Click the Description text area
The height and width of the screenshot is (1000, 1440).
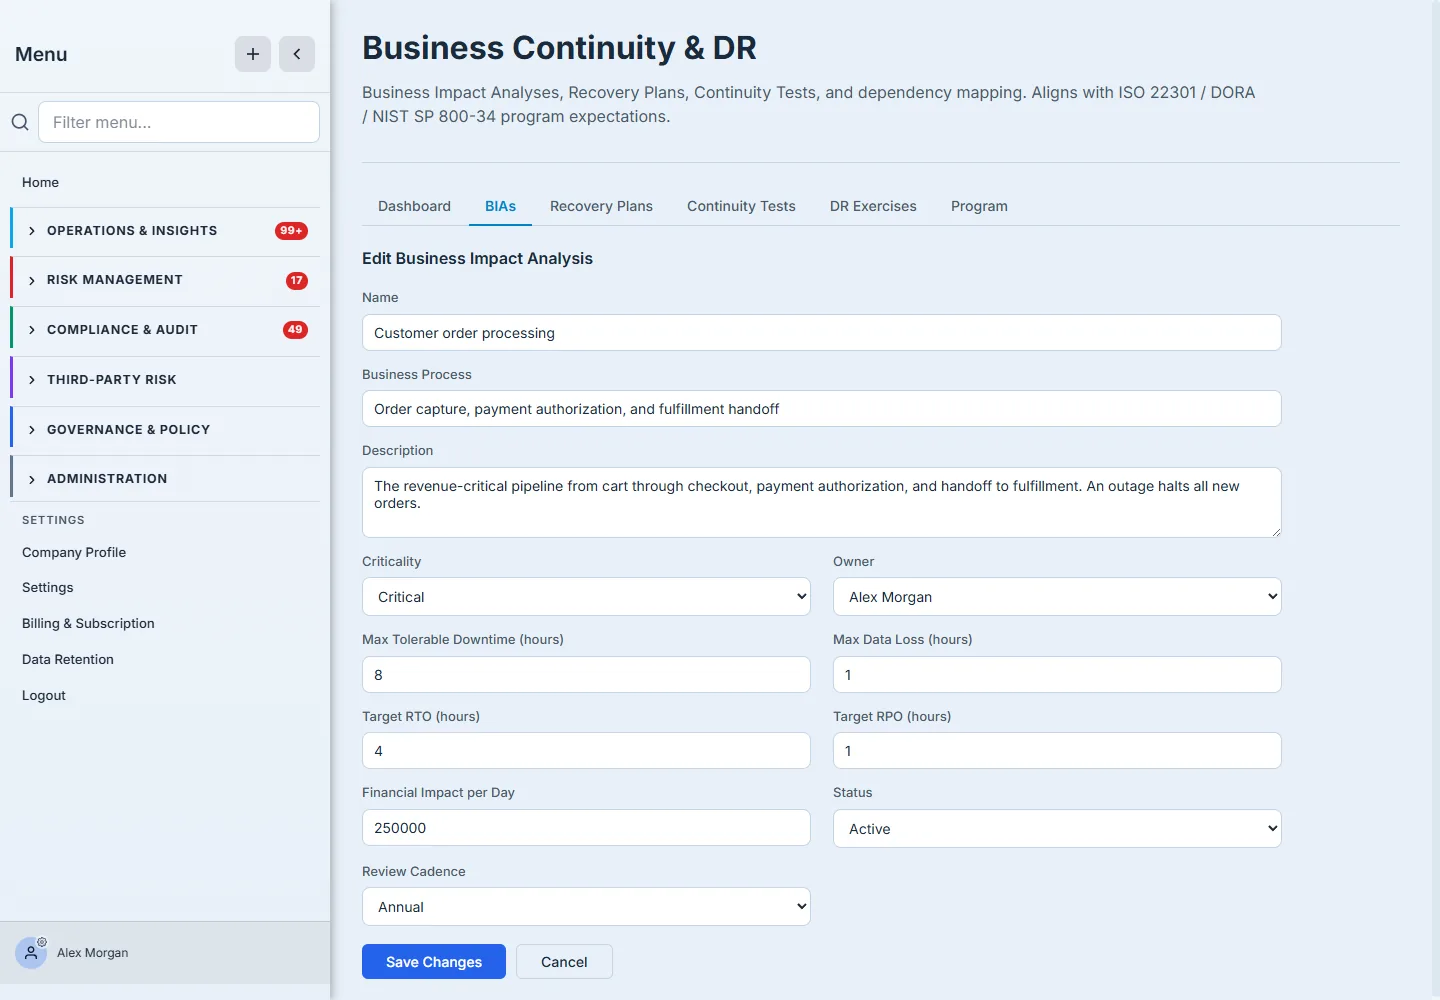point(821,502)
